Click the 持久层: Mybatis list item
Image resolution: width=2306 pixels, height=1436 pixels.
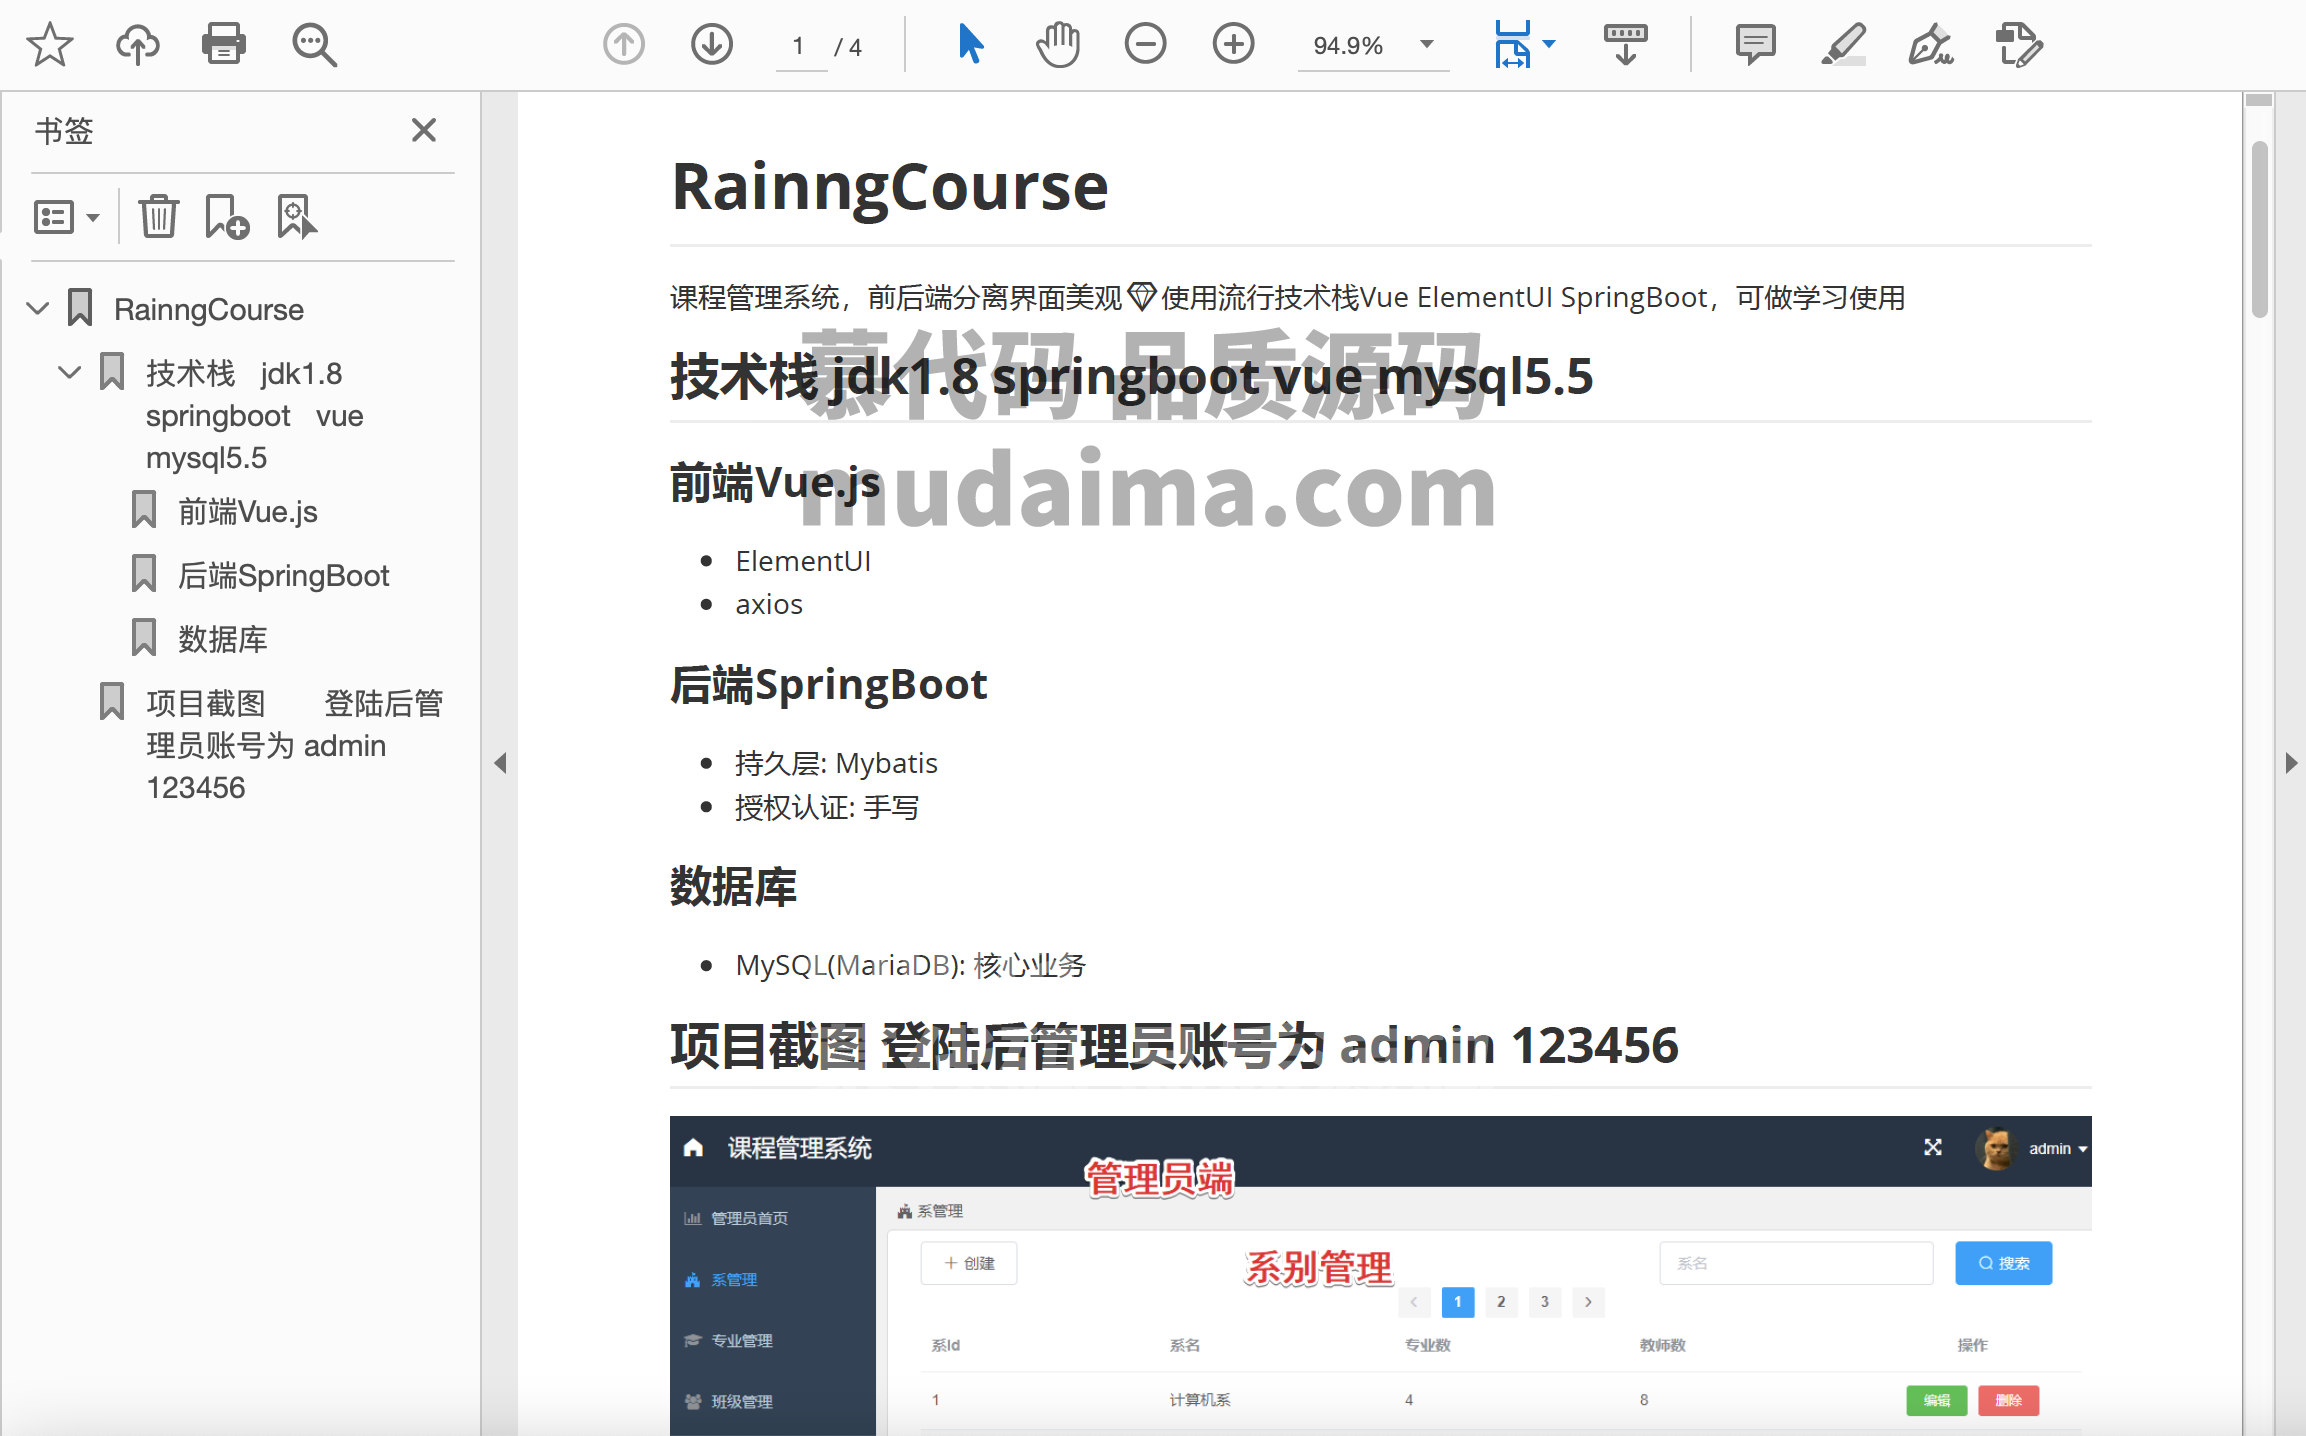[836, 763]
